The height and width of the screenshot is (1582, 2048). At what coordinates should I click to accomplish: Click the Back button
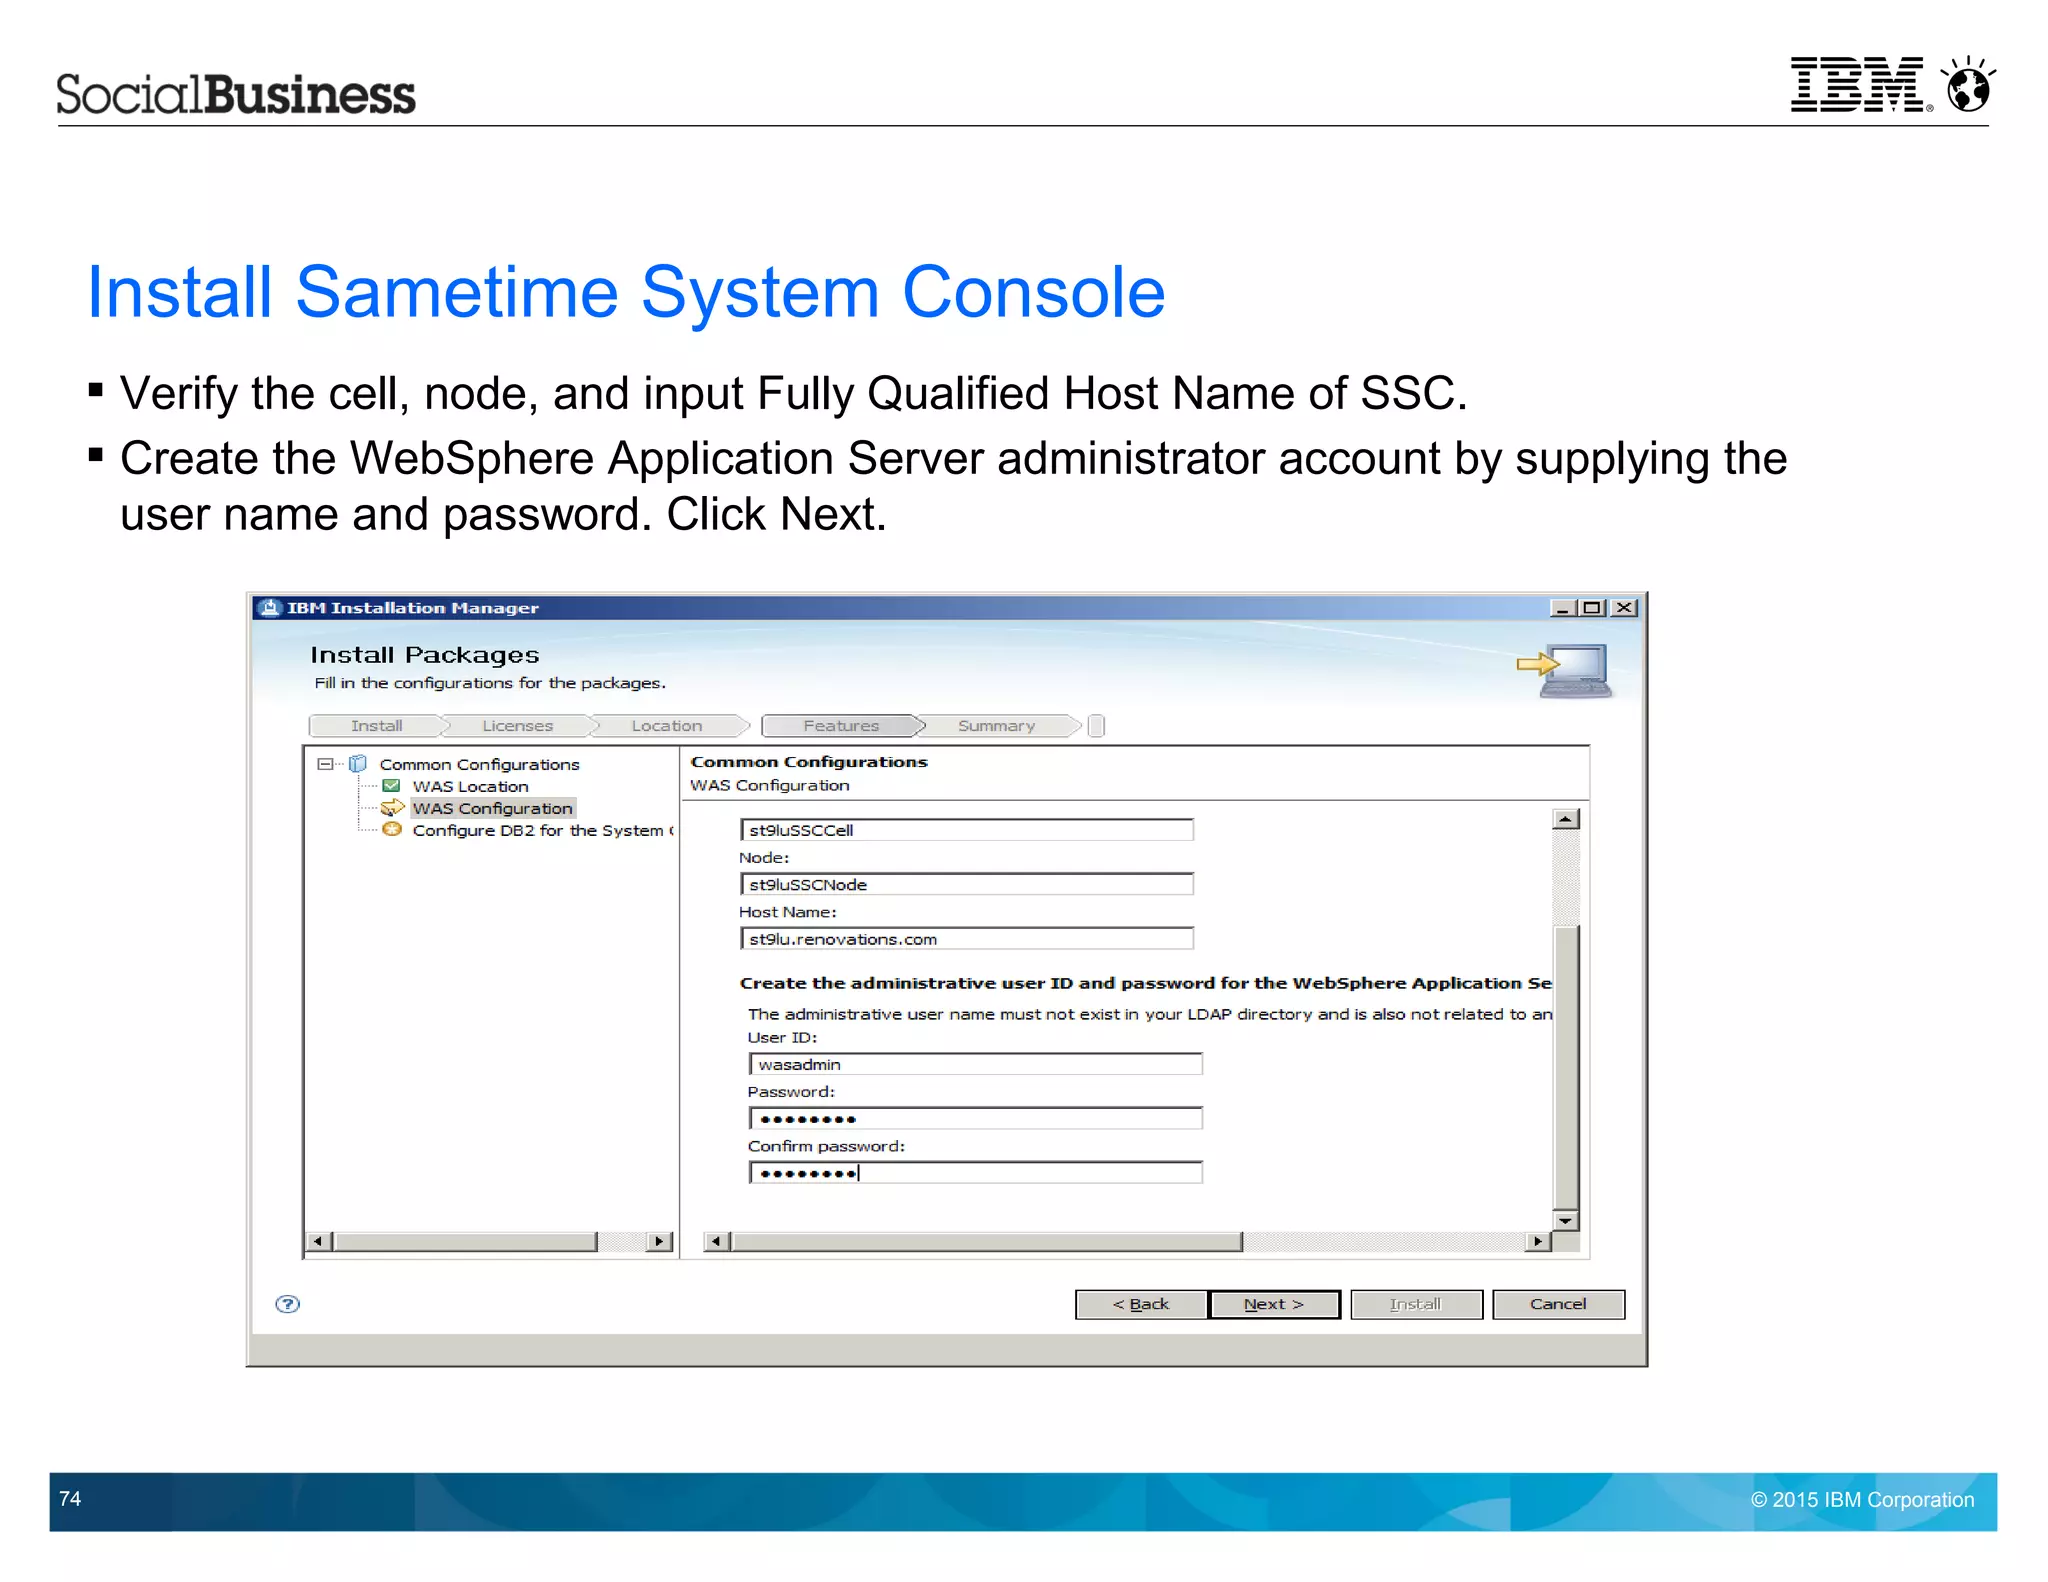pos(1141,1304)
